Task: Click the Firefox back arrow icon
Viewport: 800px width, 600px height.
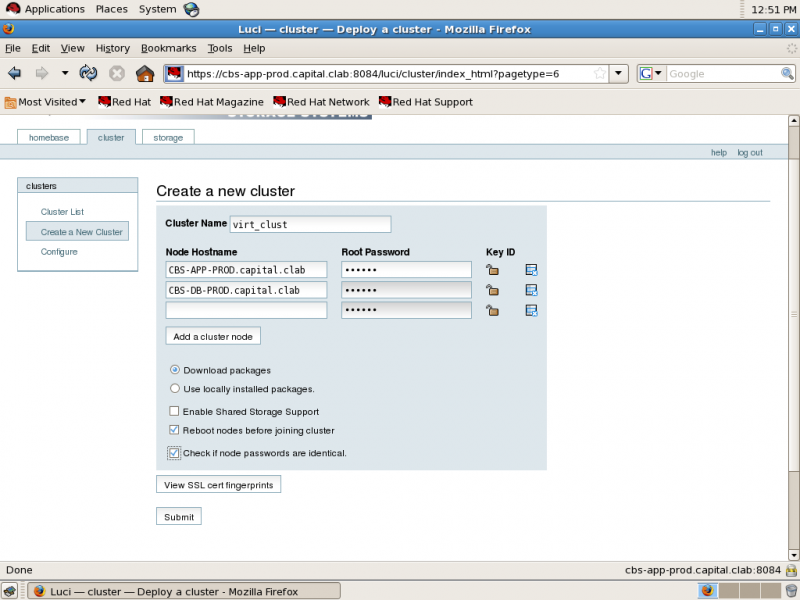Action: point(15,73)
